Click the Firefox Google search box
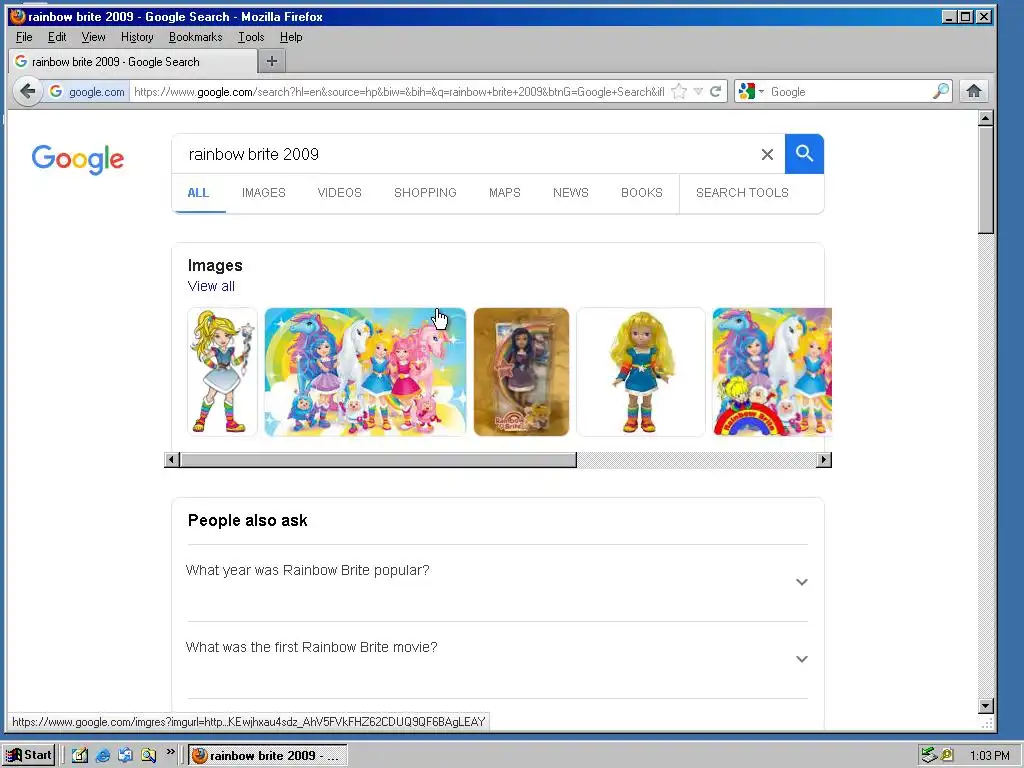The image size is (1024, 768). click(x=849, y=91)
